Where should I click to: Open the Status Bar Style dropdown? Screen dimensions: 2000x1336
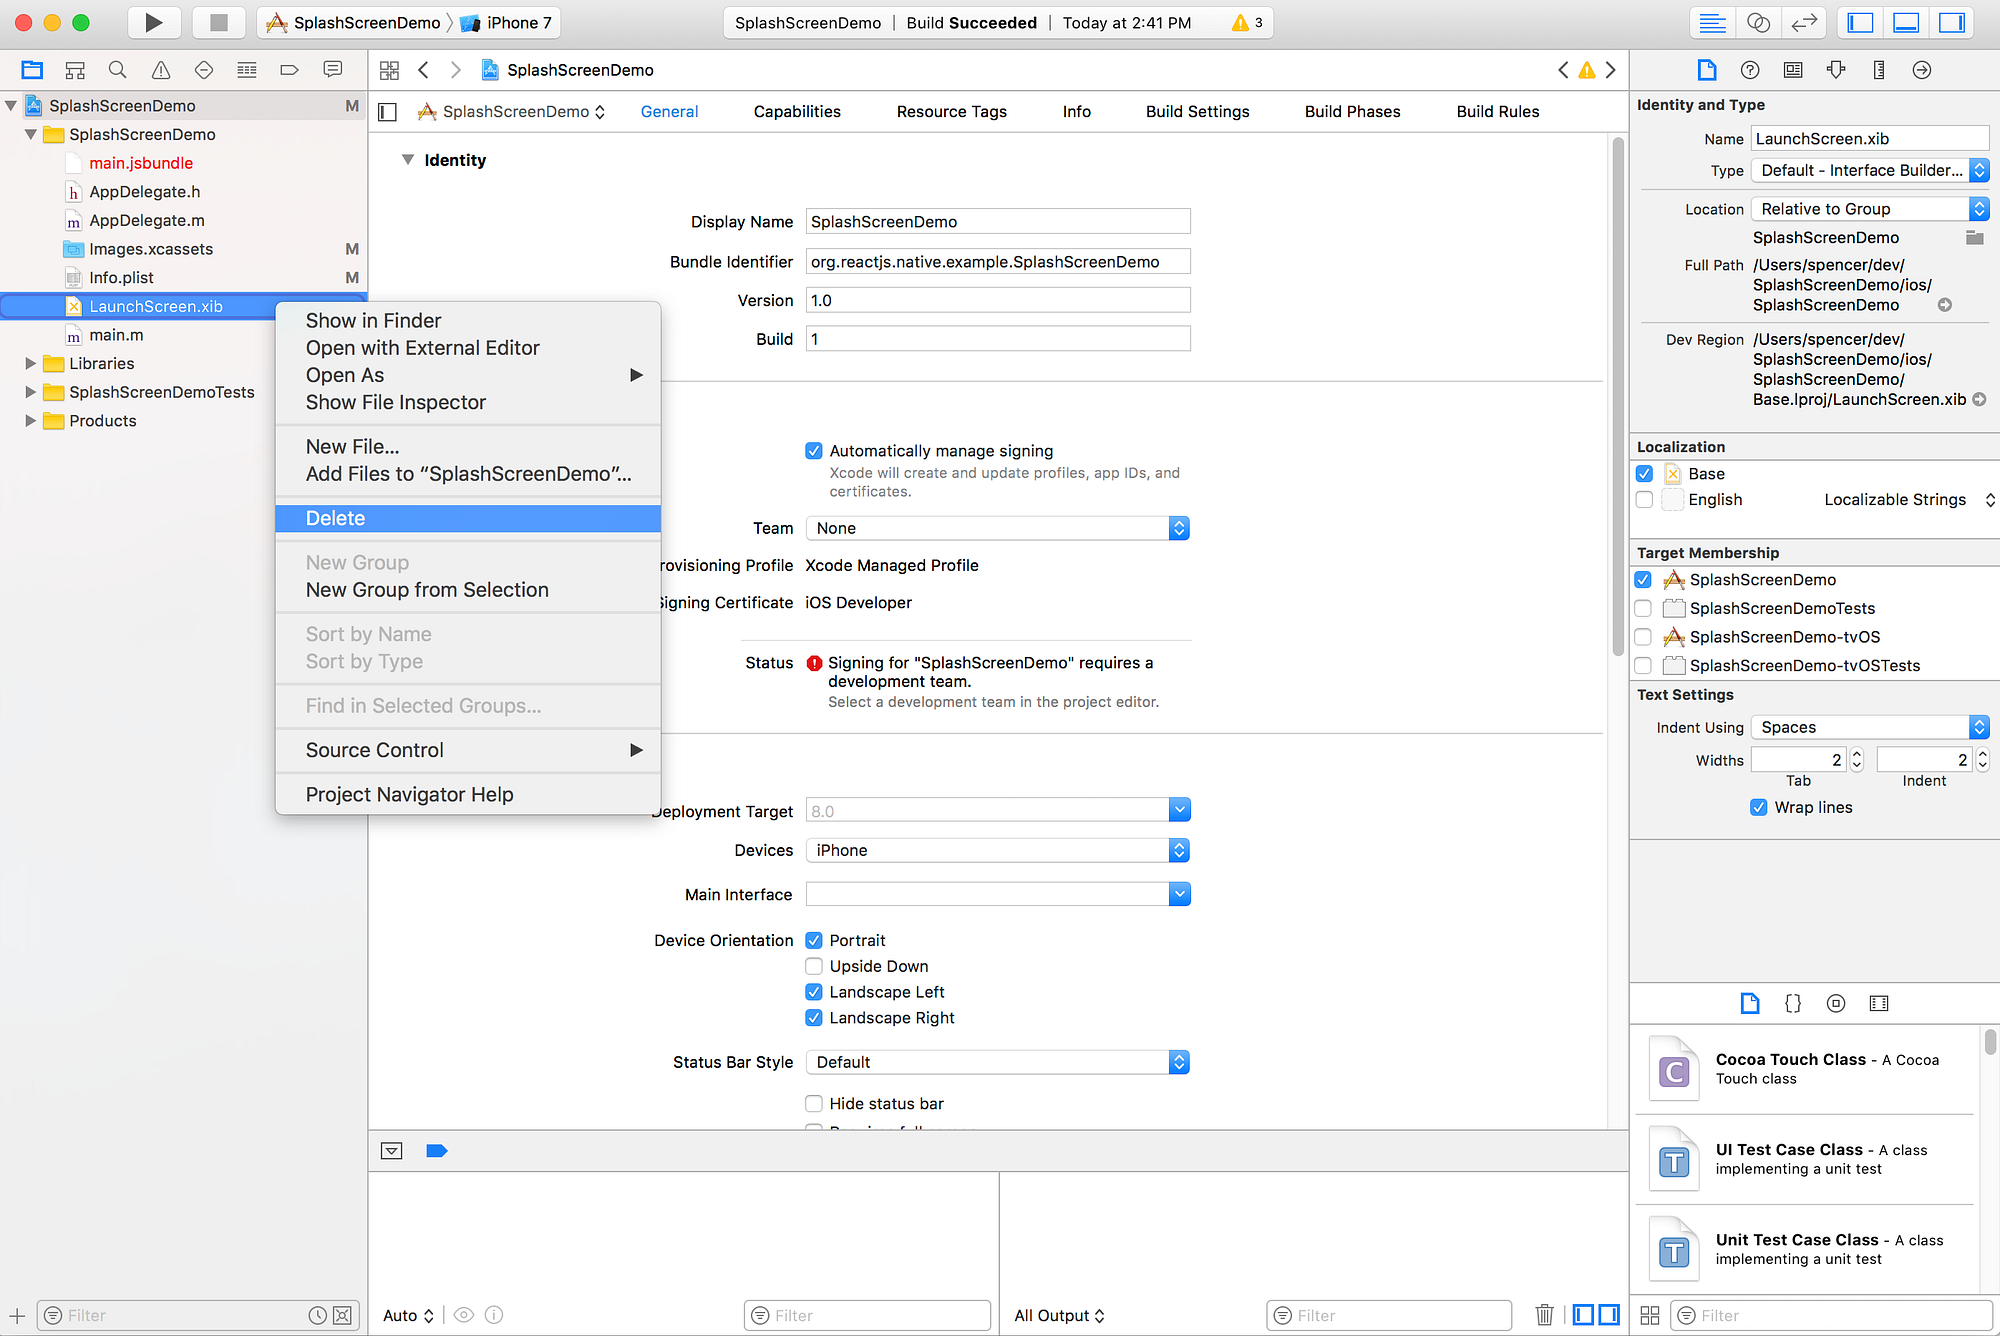(997, 1062)
